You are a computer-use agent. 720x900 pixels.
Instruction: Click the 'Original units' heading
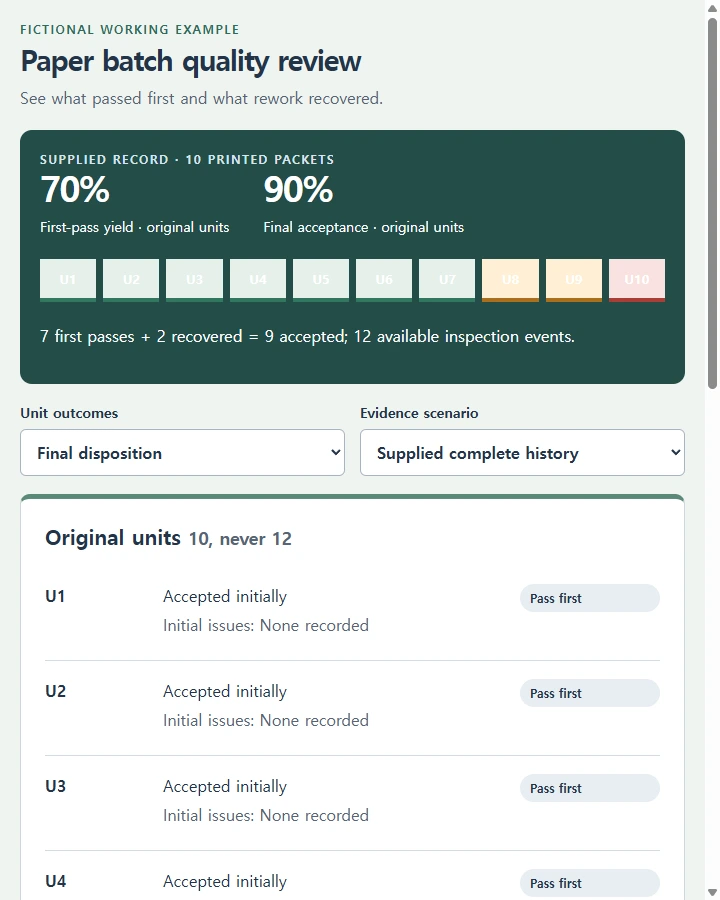(x=113, y=538)
